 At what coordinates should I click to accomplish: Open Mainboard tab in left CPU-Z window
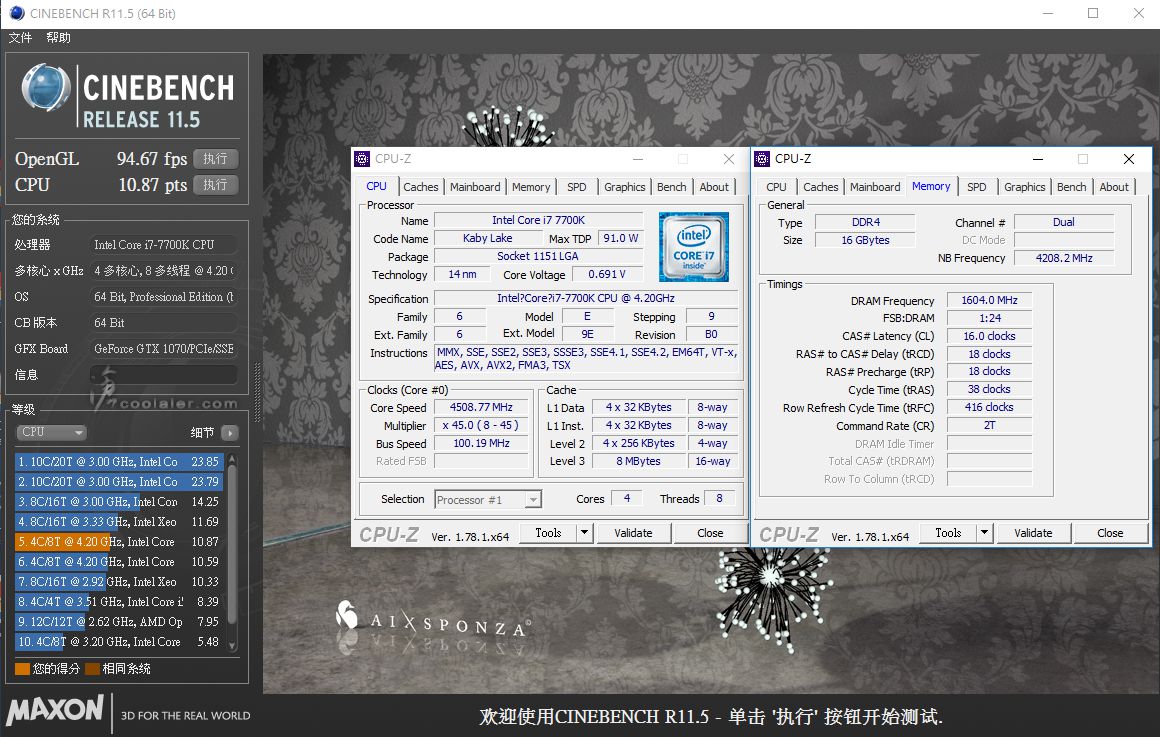[x=475, y=187]
